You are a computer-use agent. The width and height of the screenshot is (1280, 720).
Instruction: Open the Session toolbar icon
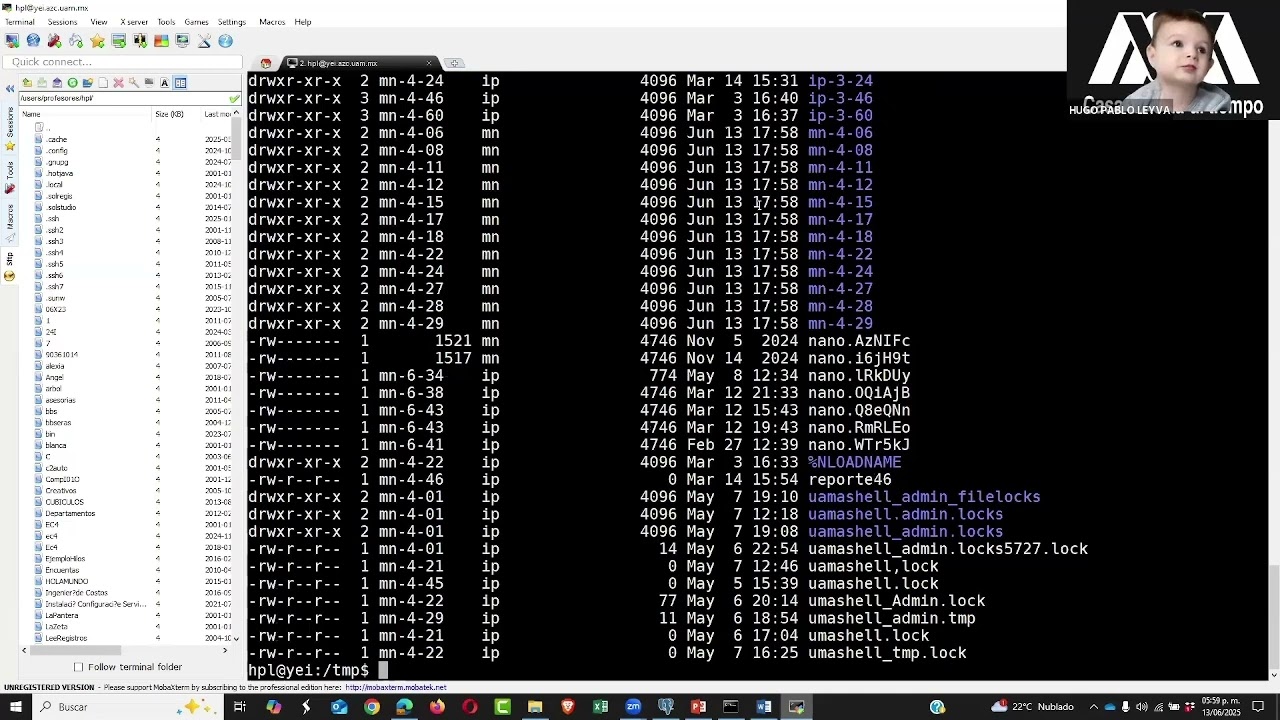point(12,41)
